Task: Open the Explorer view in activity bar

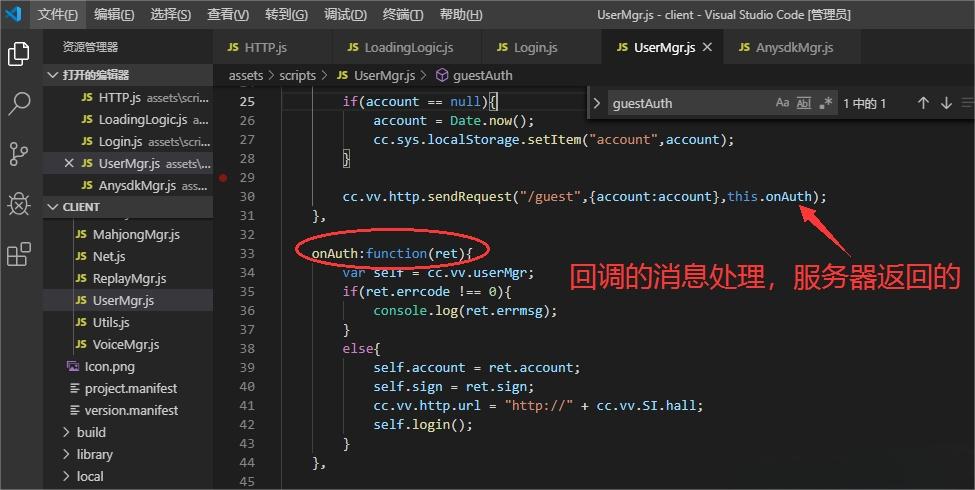Action: coord(19,54)
